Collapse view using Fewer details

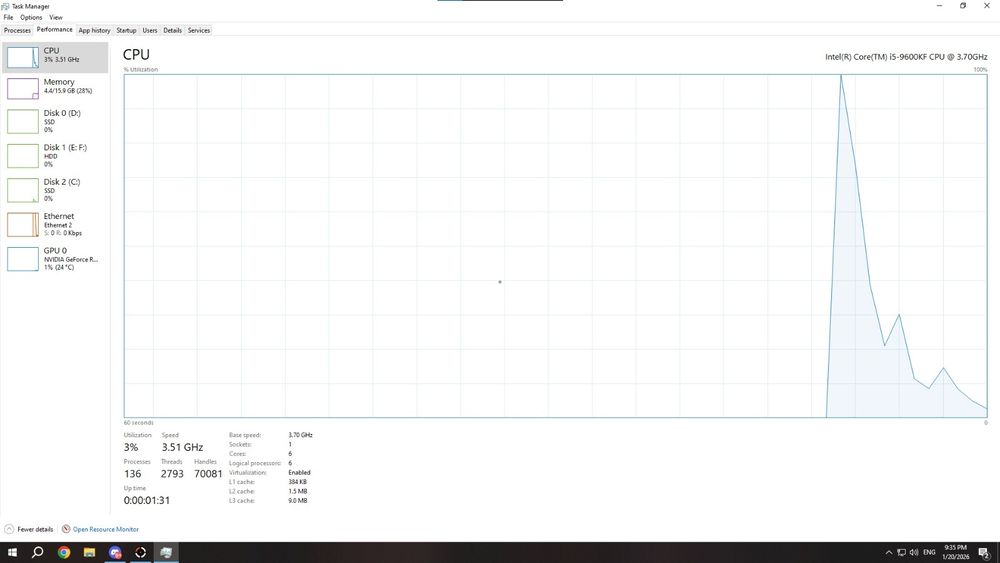[x=29, y=529]
